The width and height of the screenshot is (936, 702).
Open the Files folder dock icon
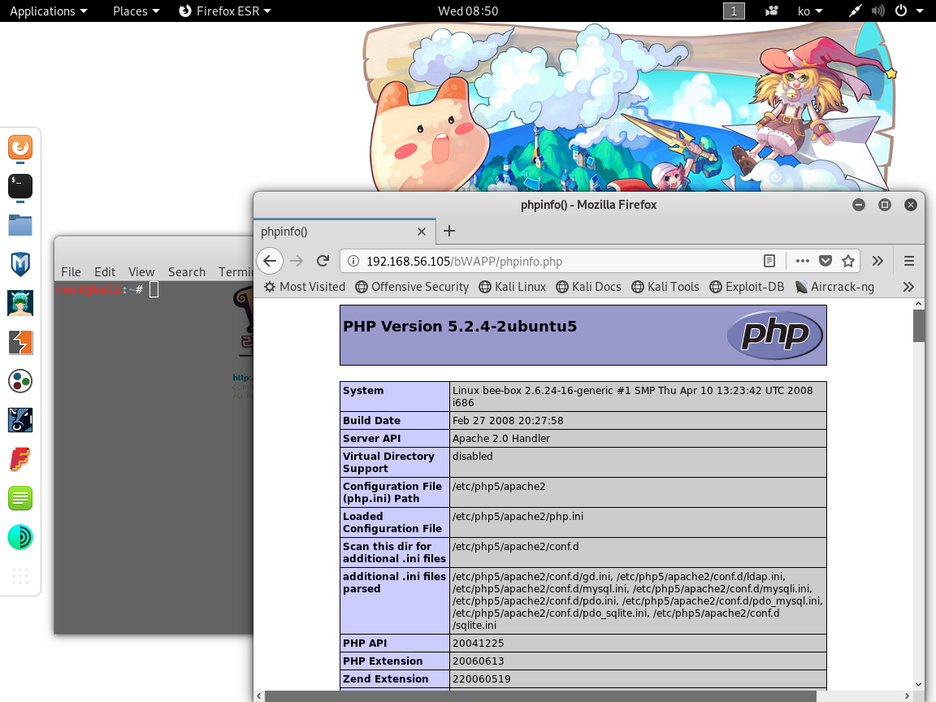point(20,225)
